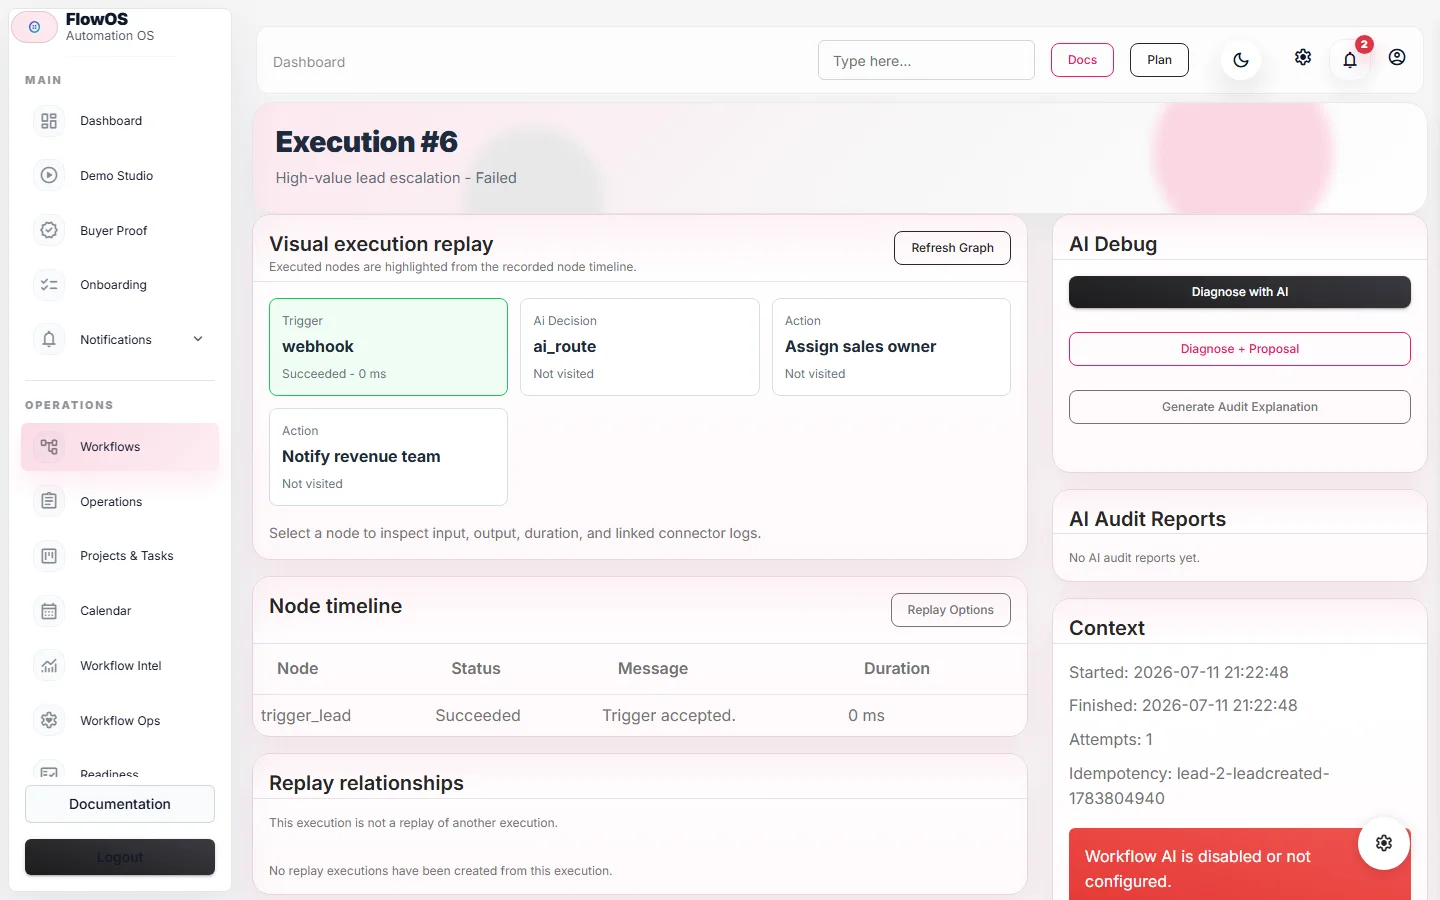Screen dimensions: 1440x900
Task: Click the 0 ms duration cell
Action: 866,716
